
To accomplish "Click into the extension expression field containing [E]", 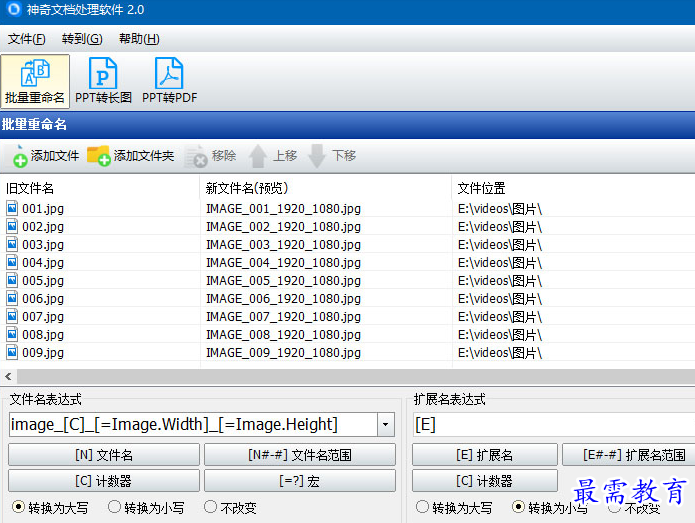I will tap(554, 425).
